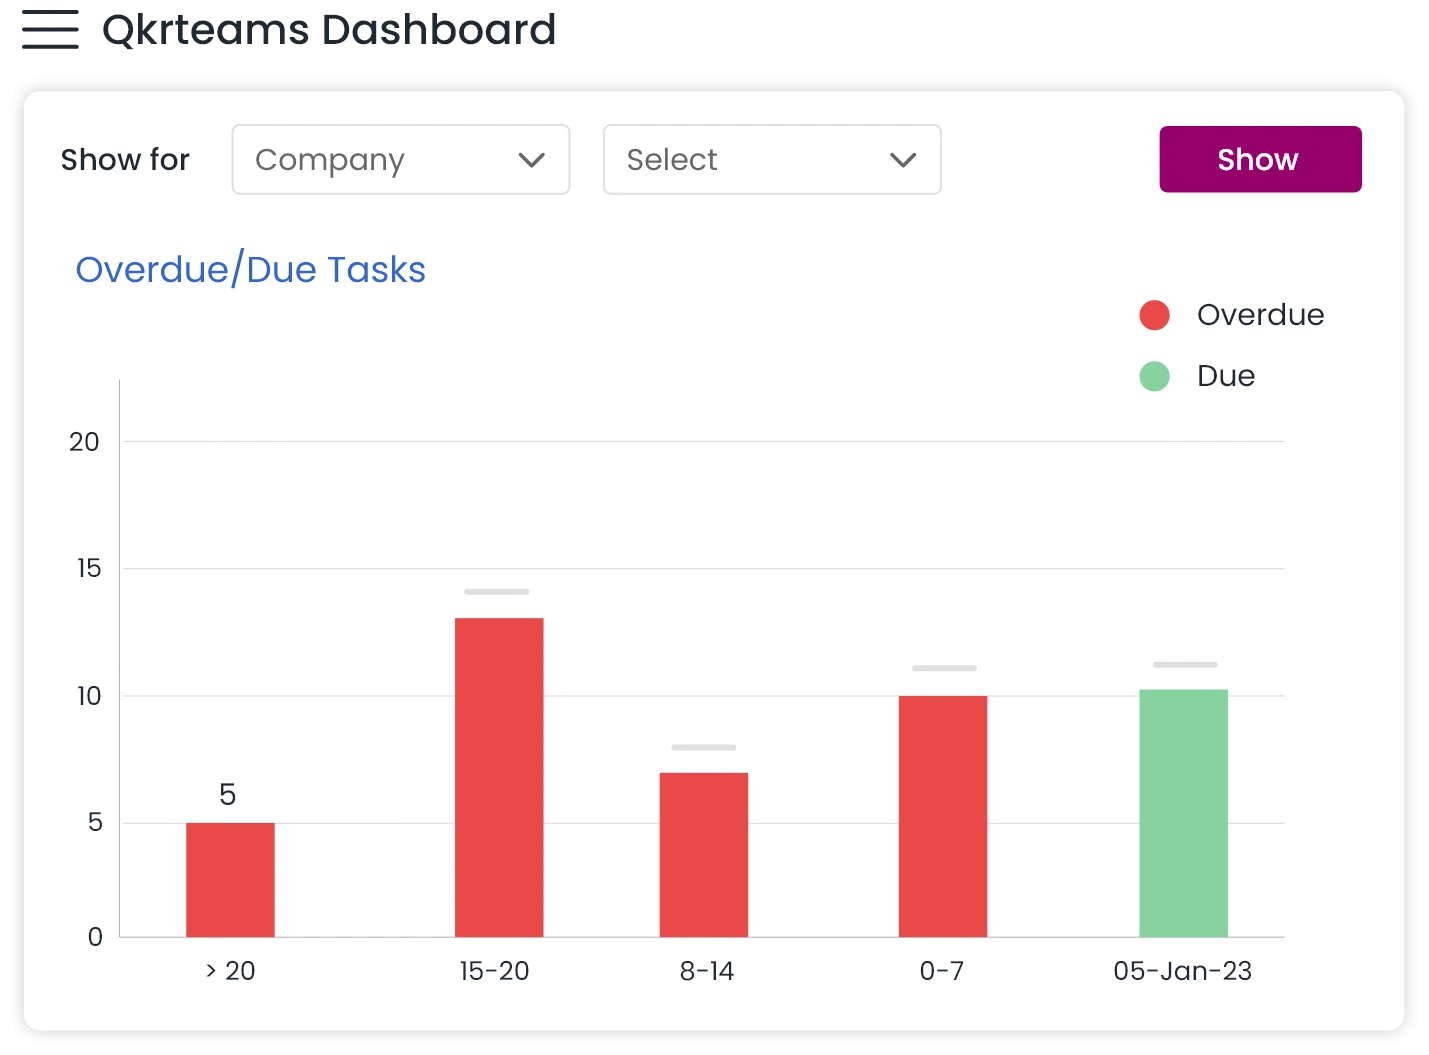The width and height of the screenshot is (1429, 1055).
Task: Toggle the Overdue series legend label
Action: click(1260, 315)
